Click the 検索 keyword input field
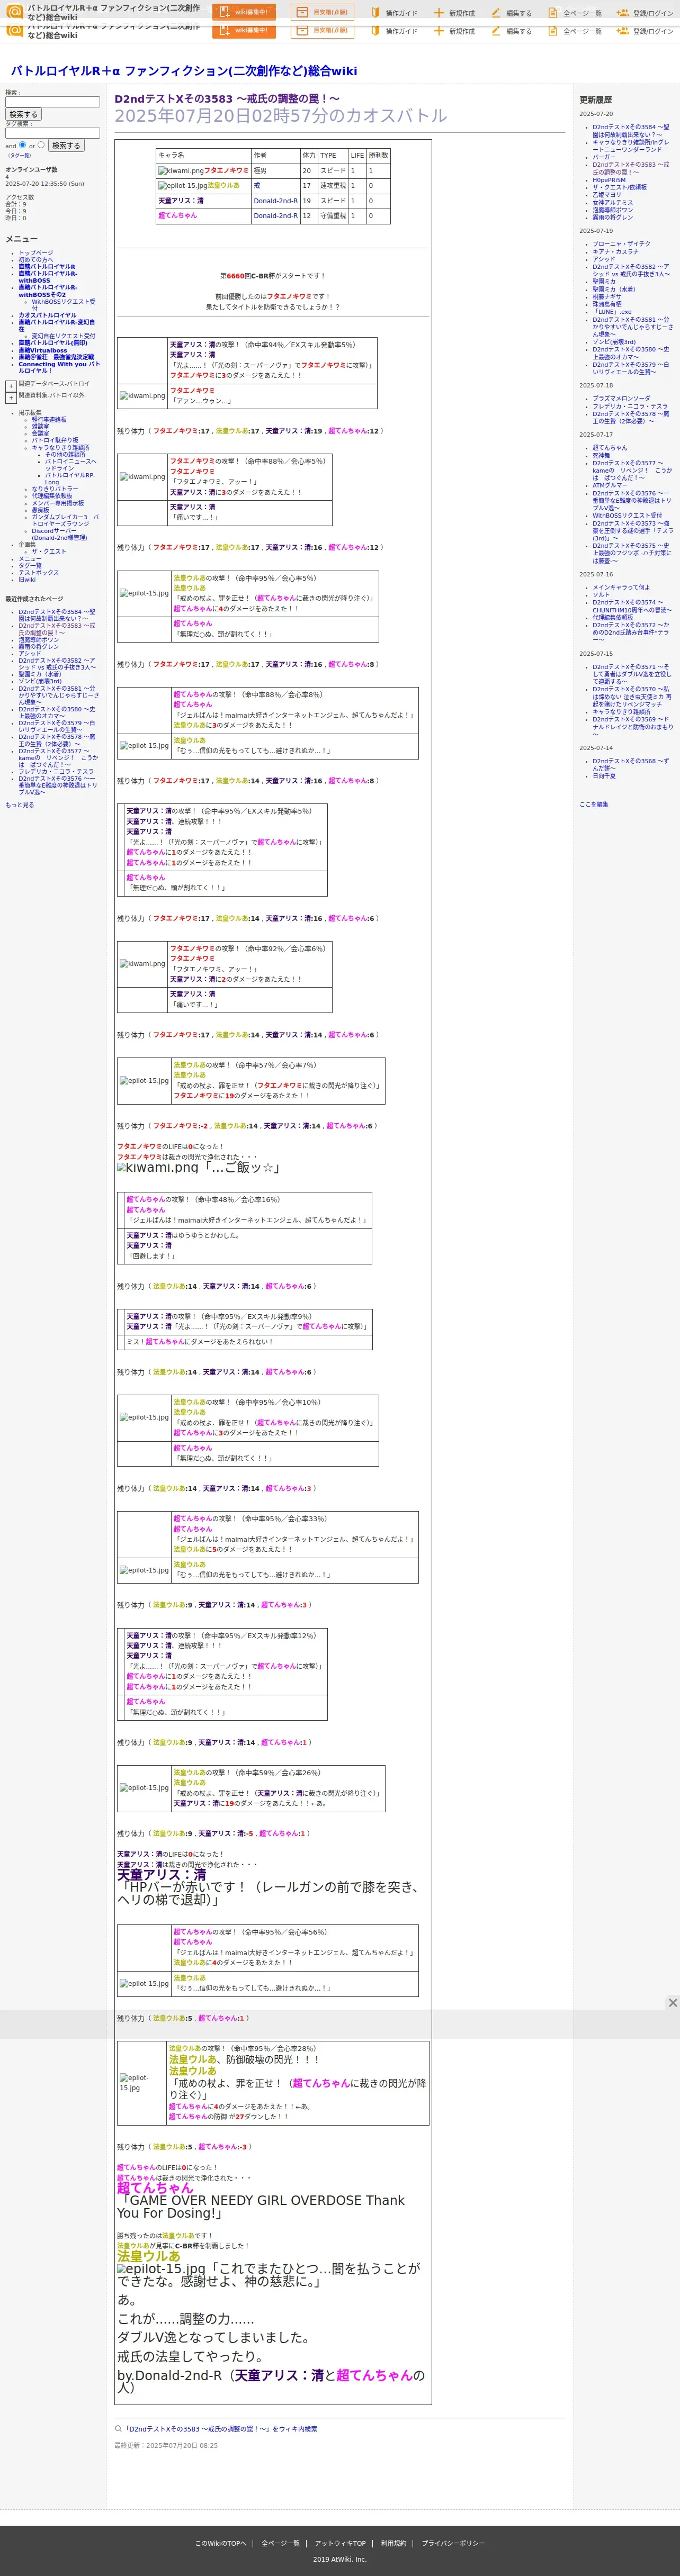The height and width of the screenshot is (2576, 680). (x=52, y=101)
